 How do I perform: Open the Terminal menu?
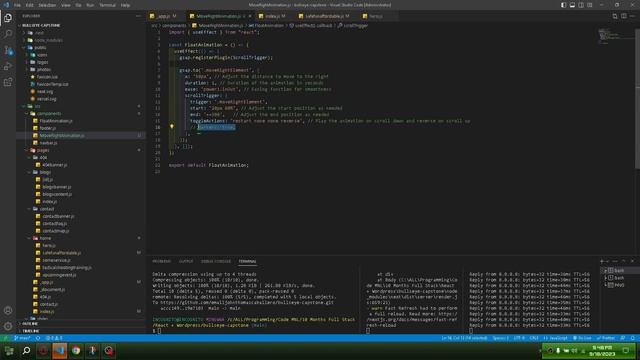107,5
